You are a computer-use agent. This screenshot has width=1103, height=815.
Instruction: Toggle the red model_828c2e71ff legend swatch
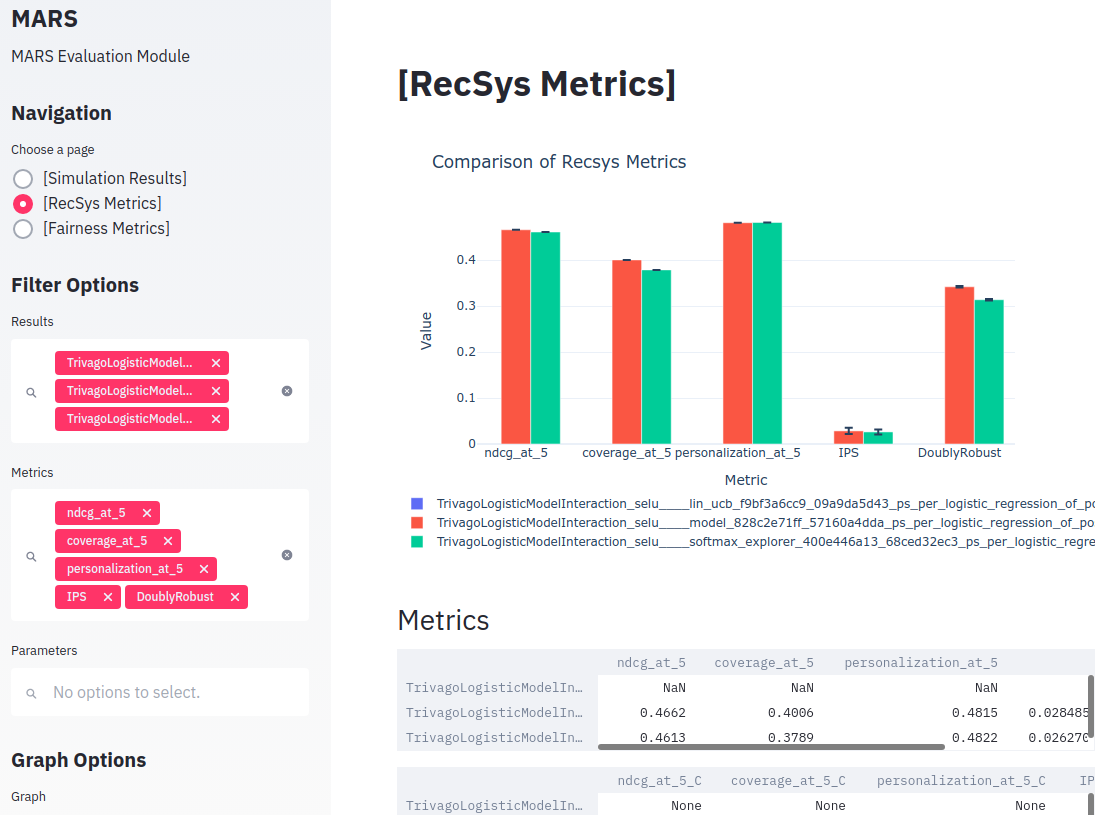click(417, 522)
